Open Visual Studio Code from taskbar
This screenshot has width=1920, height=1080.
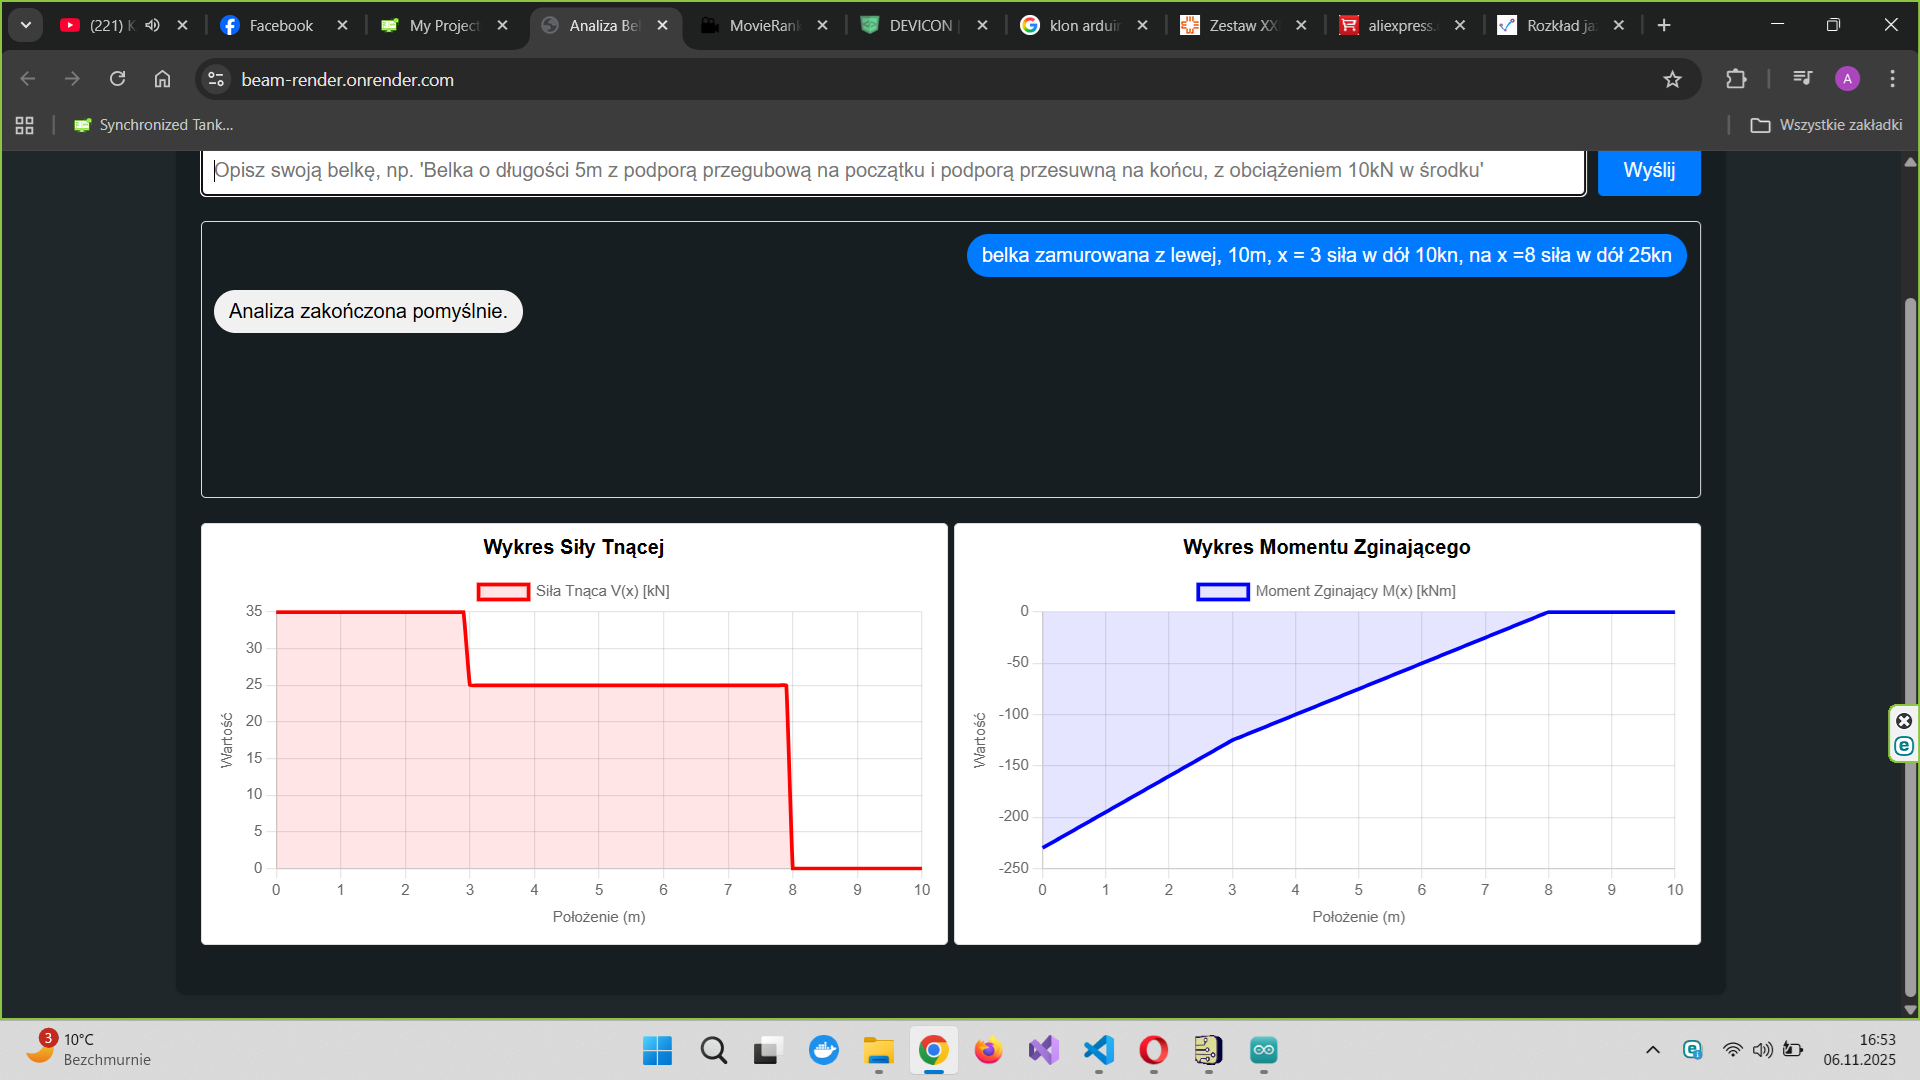(x=1098, y=1050)
